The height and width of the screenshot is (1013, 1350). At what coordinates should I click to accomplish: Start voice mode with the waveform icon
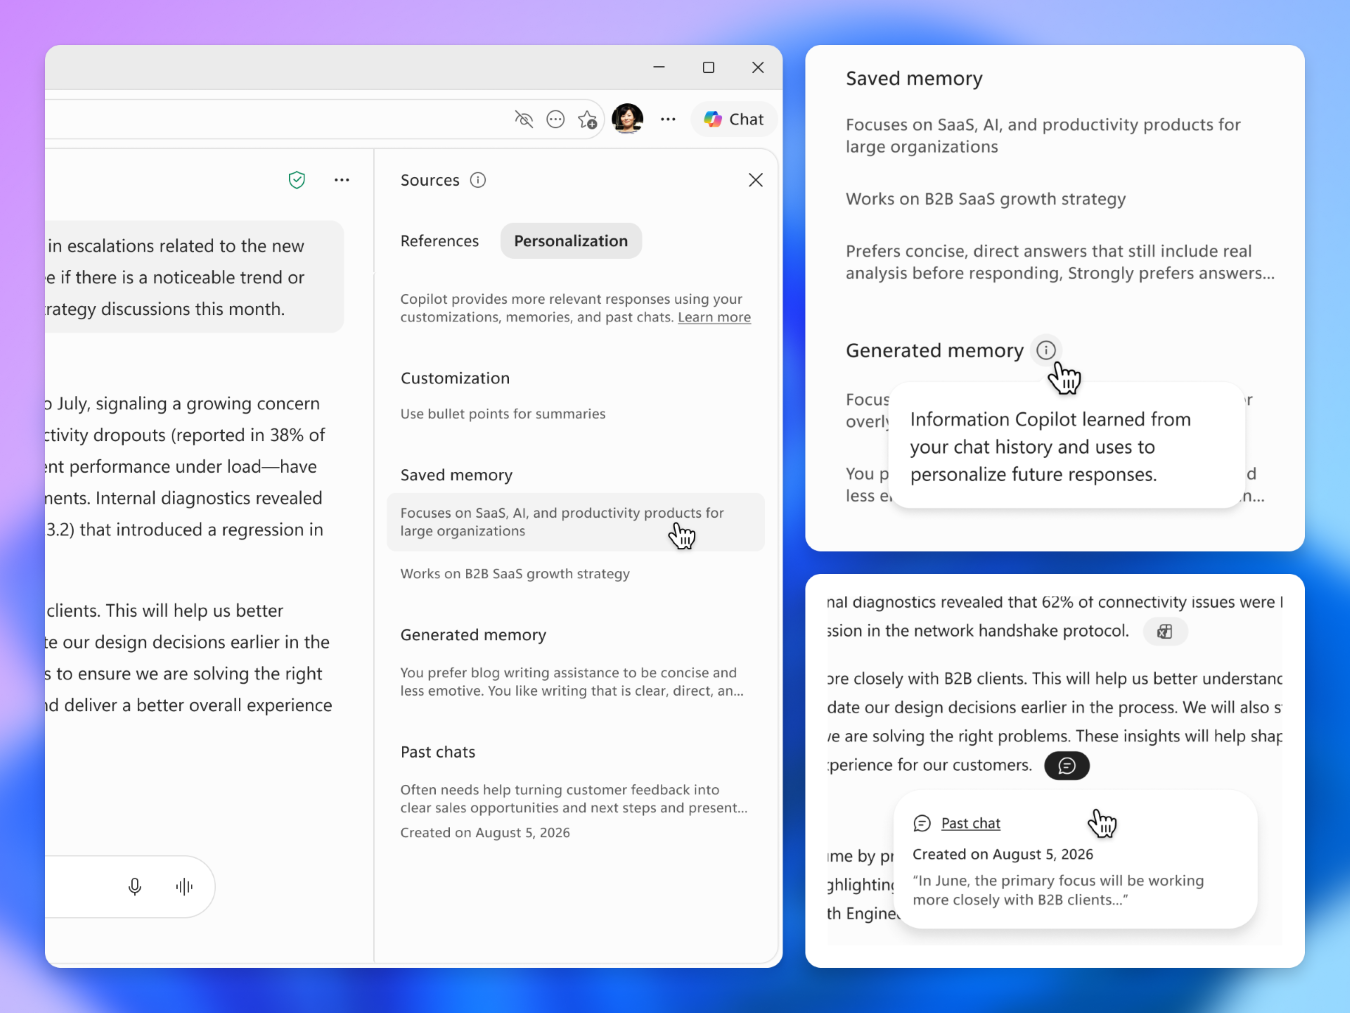[184, 886]
